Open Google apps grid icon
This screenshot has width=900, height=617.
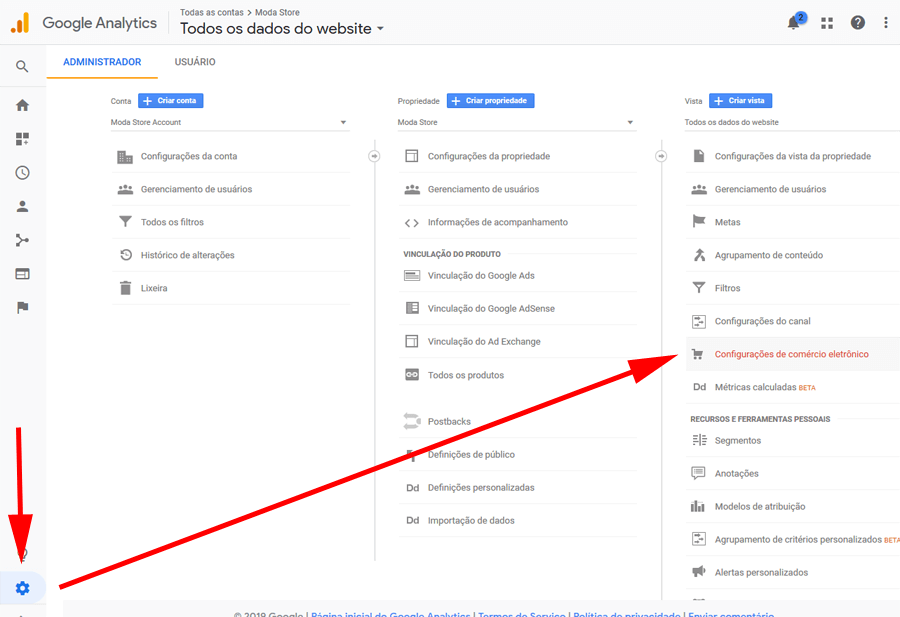coord(827,23)
